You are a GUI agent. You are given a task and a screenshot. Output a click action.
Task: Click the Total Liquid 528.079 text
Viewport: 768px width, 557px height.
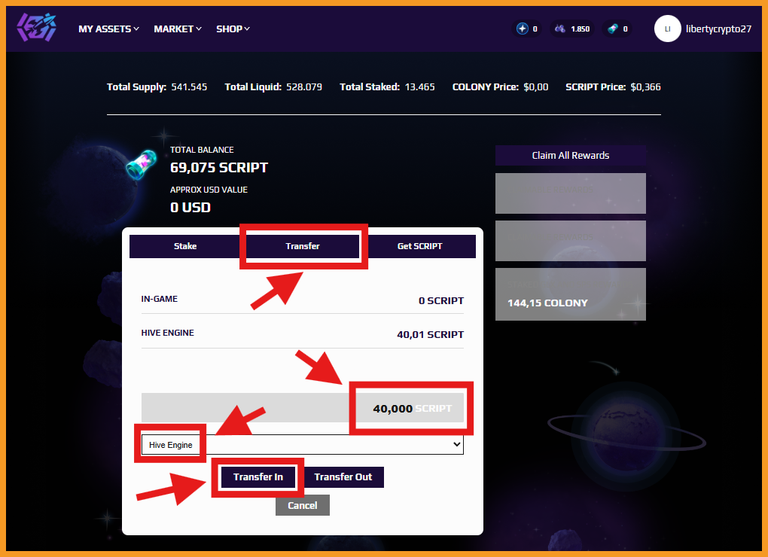coord(273,87)
